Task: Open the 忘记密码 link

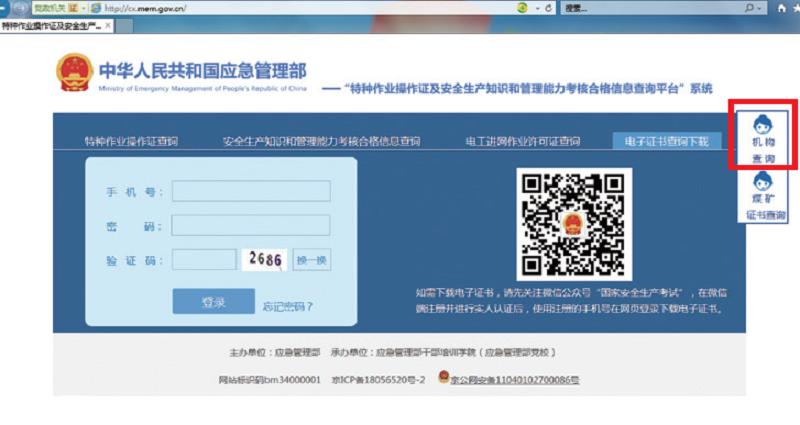Action: 288,306
